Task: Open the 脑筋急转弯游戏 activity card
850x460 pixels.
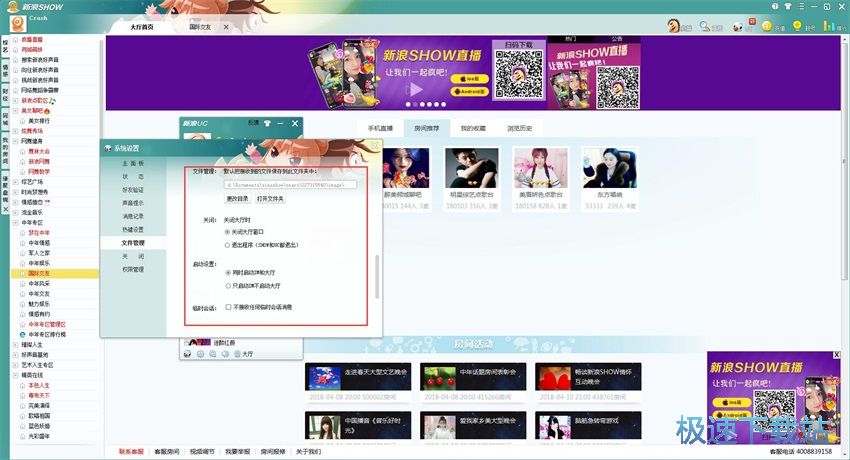Action: click(x=588, y=425)
